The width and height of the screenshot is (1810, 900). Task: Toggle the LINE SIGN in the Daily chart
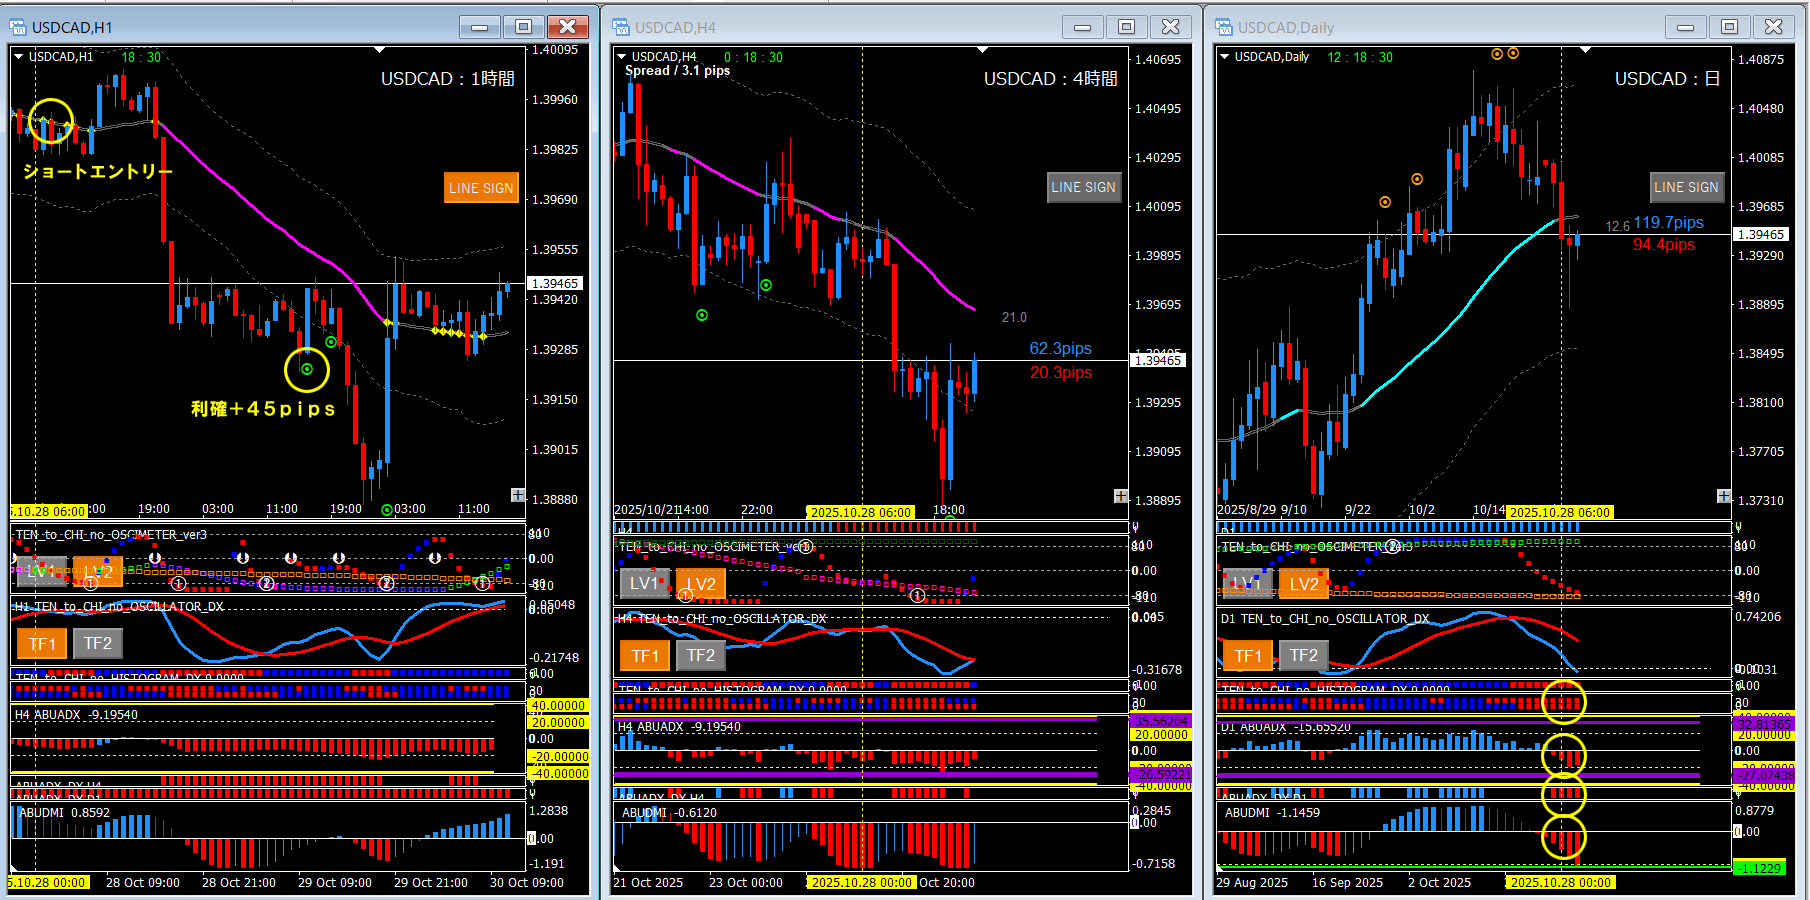[1686, 187]
